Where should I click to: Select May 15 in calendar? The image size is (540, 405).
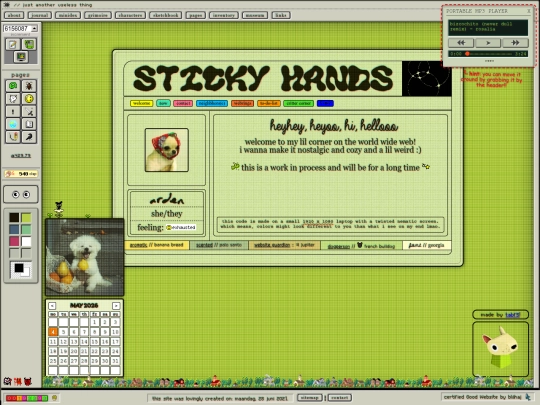pyautogui.click(x=95, y=342)
